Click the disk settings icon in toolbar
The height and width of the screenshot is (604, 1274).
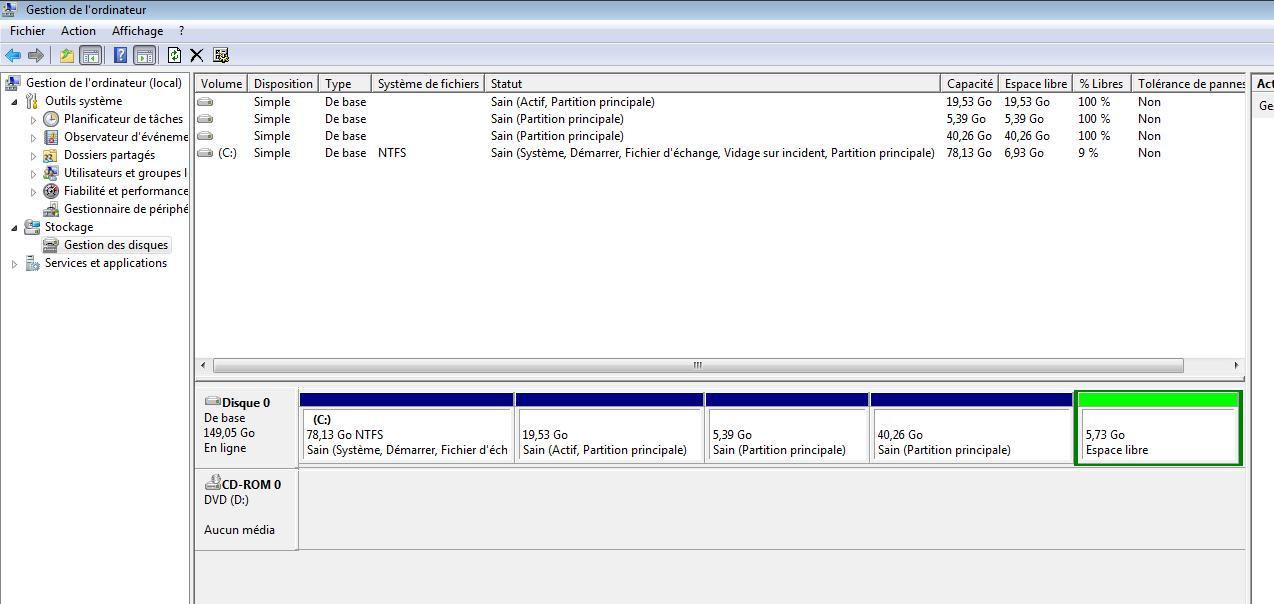point(221,55)
